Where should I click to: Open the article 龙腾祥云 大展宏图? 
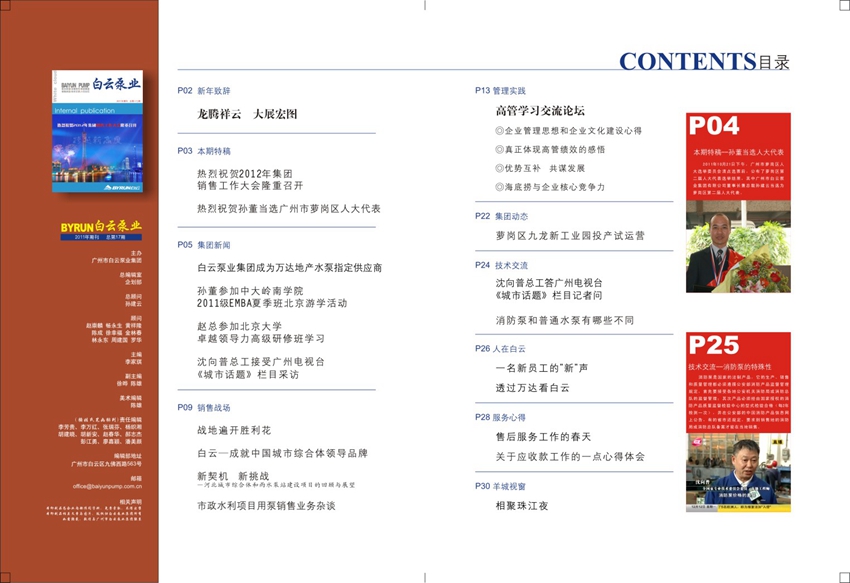(247, 114)
